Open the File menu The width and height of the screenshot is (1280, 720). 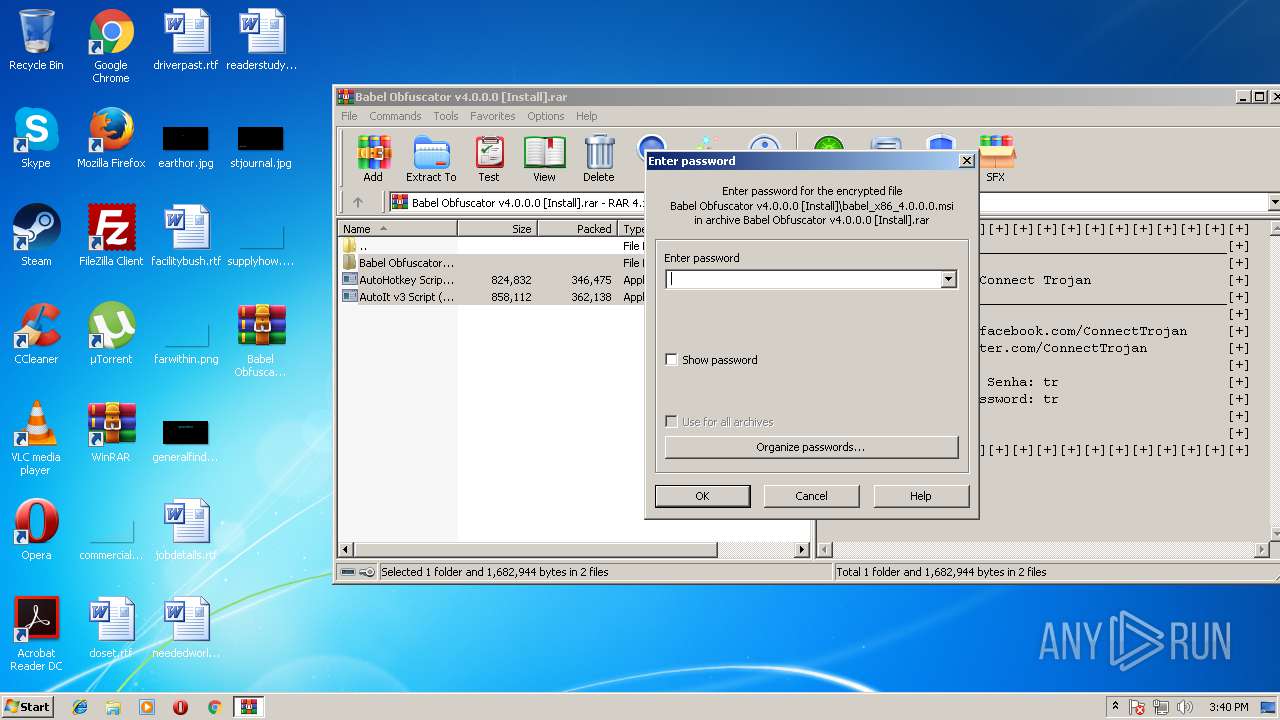[x=349, y=116]
